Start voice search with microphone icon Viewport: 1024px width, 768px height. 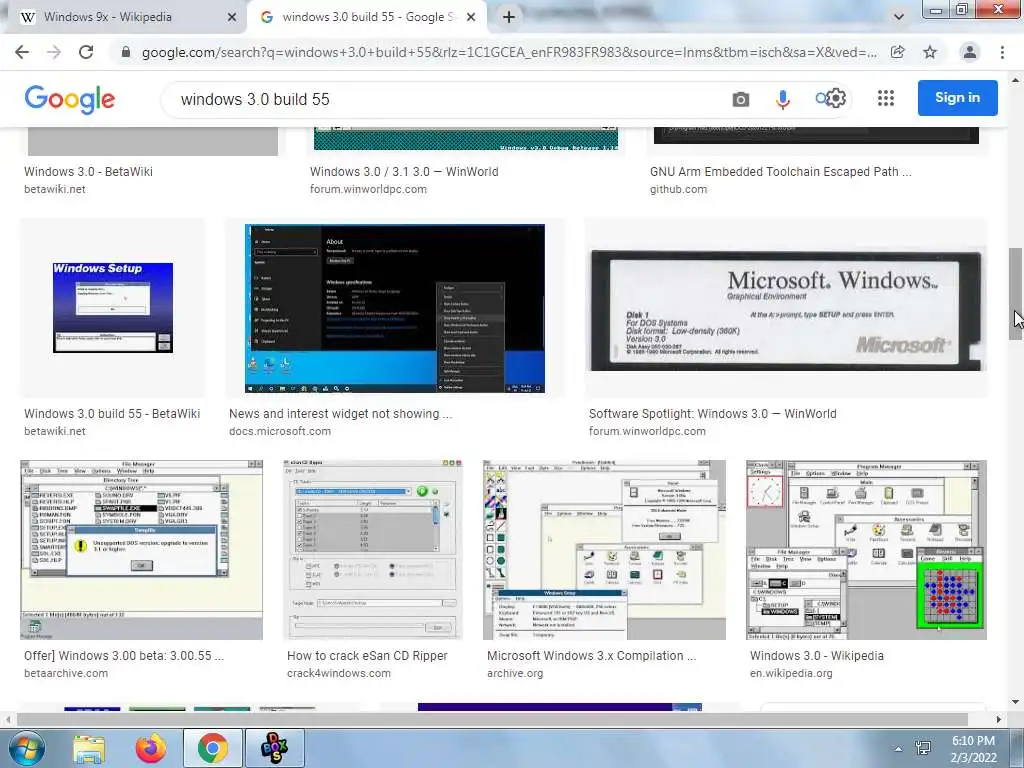(783, 99)
